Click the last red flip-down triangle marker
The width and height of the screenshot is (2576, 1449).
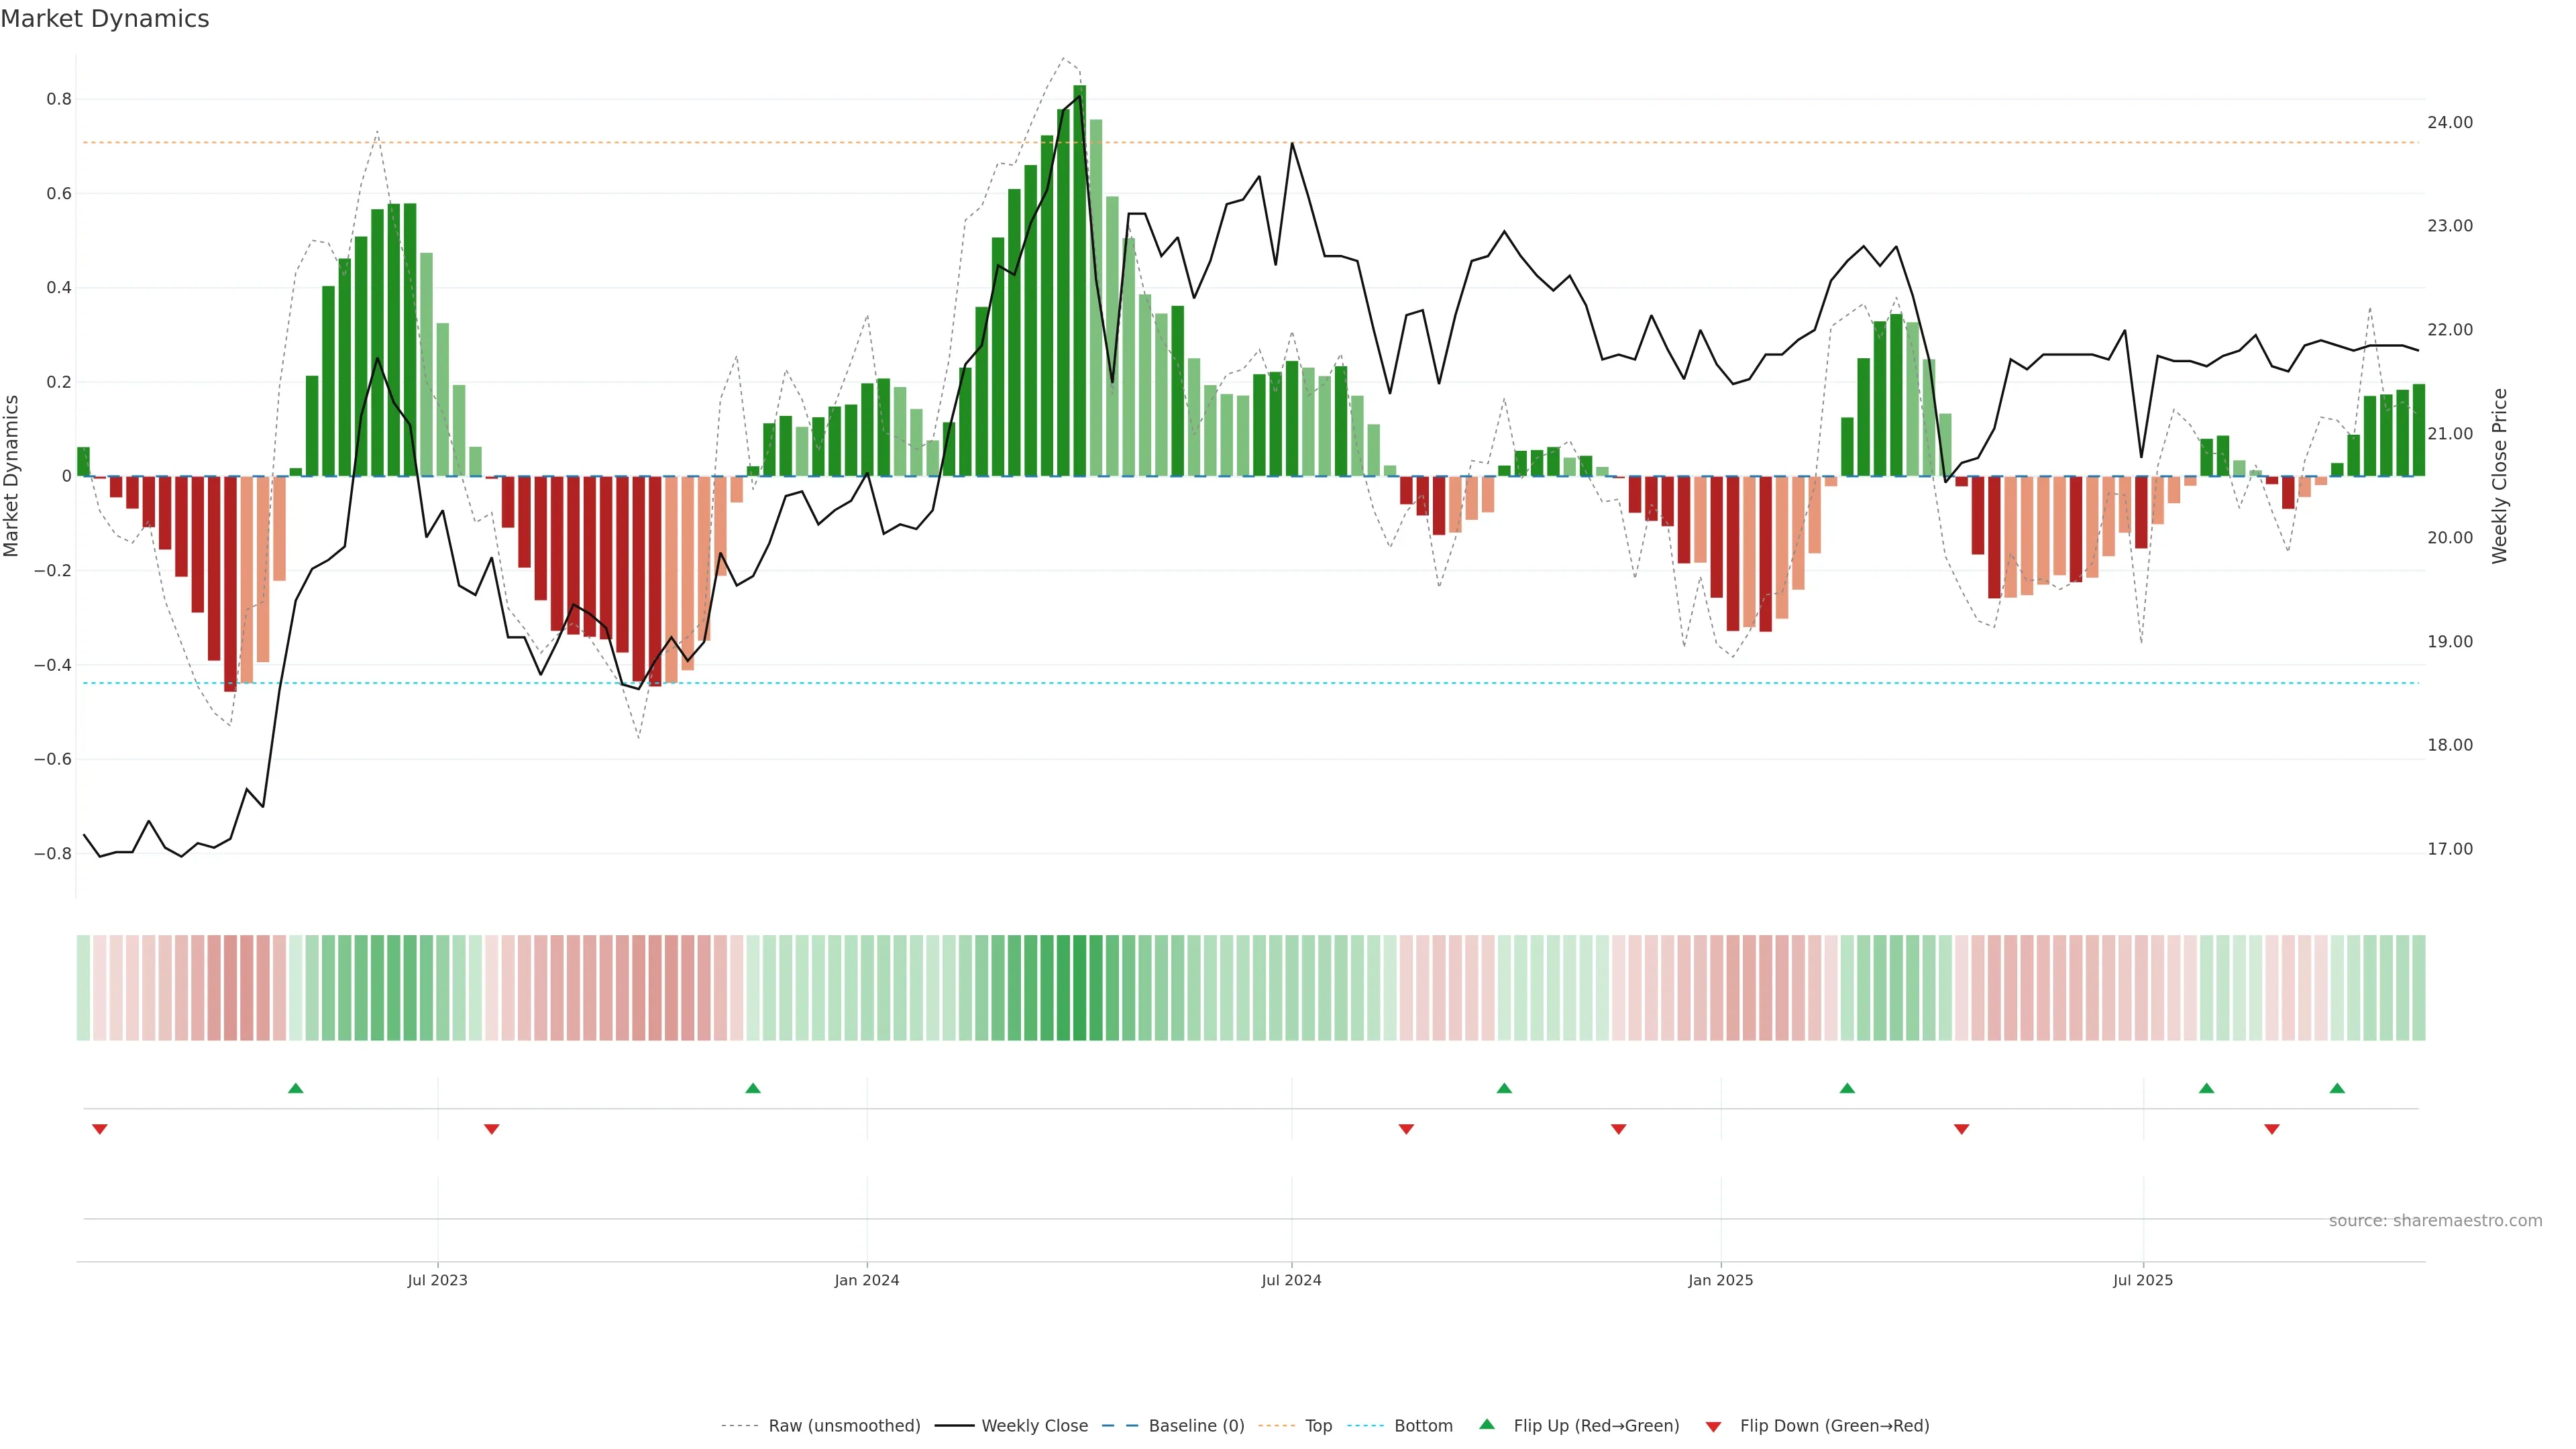[x=2272, y=1129]
